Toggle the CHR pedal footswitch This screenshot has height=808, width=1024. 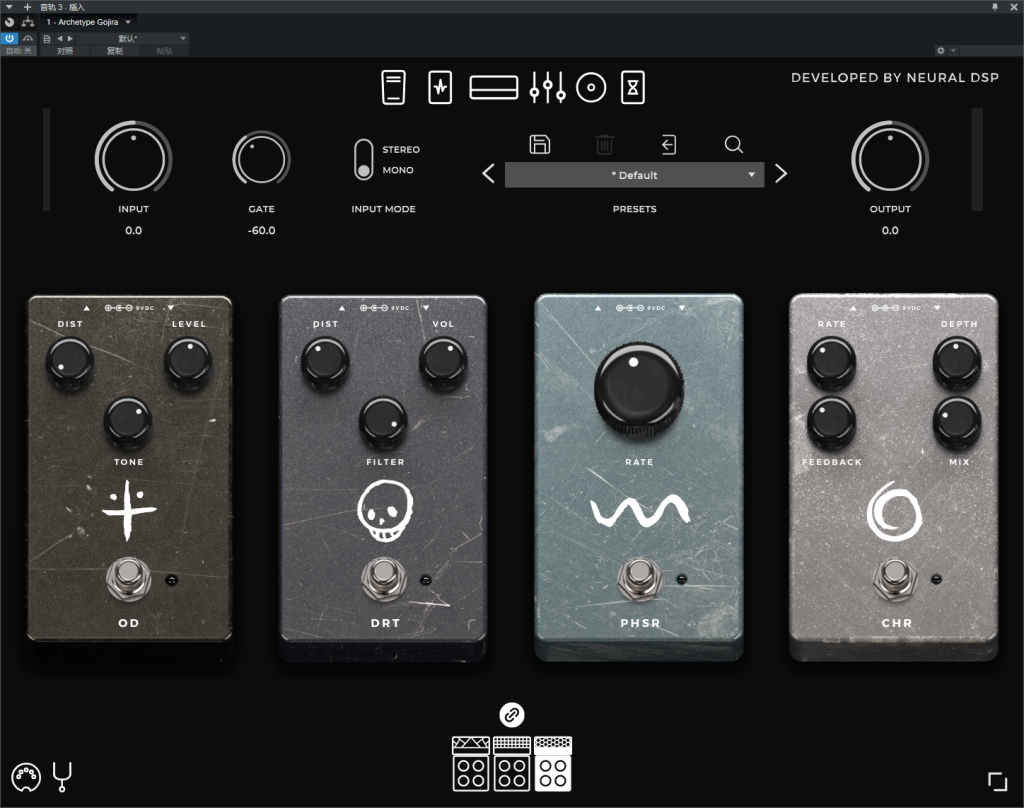pos(895,577)
